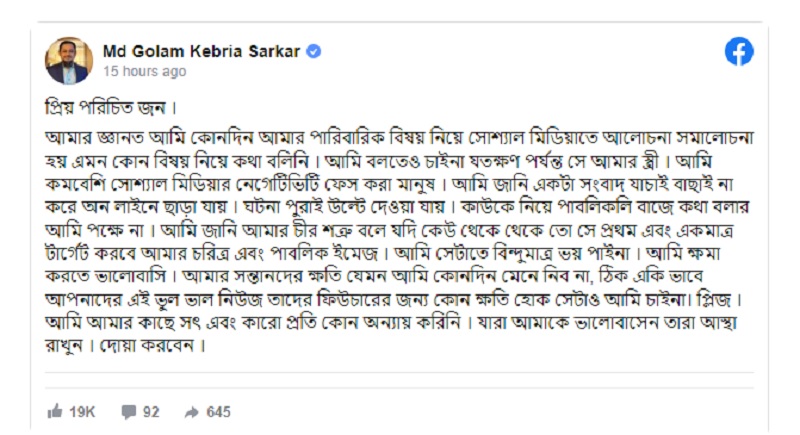
Task: Click the line starting 'টার্গেট করবে আমার'
Action: (x=382, y=253)
